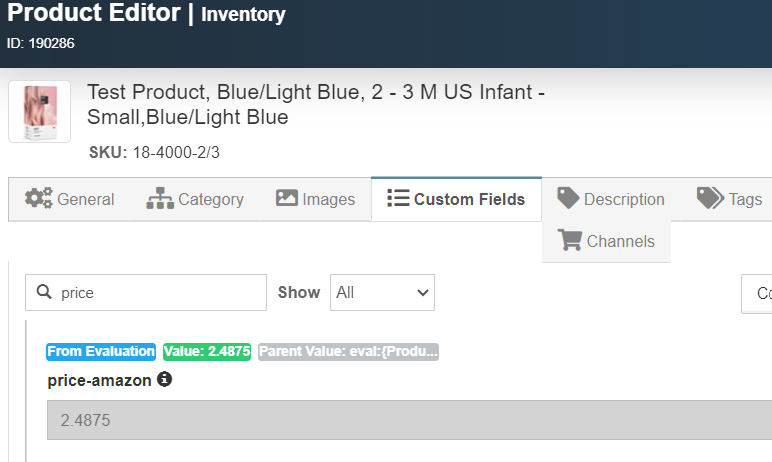Click the green Value: 2.4875 badge
The image size is (772, 462).
(207, 351)
